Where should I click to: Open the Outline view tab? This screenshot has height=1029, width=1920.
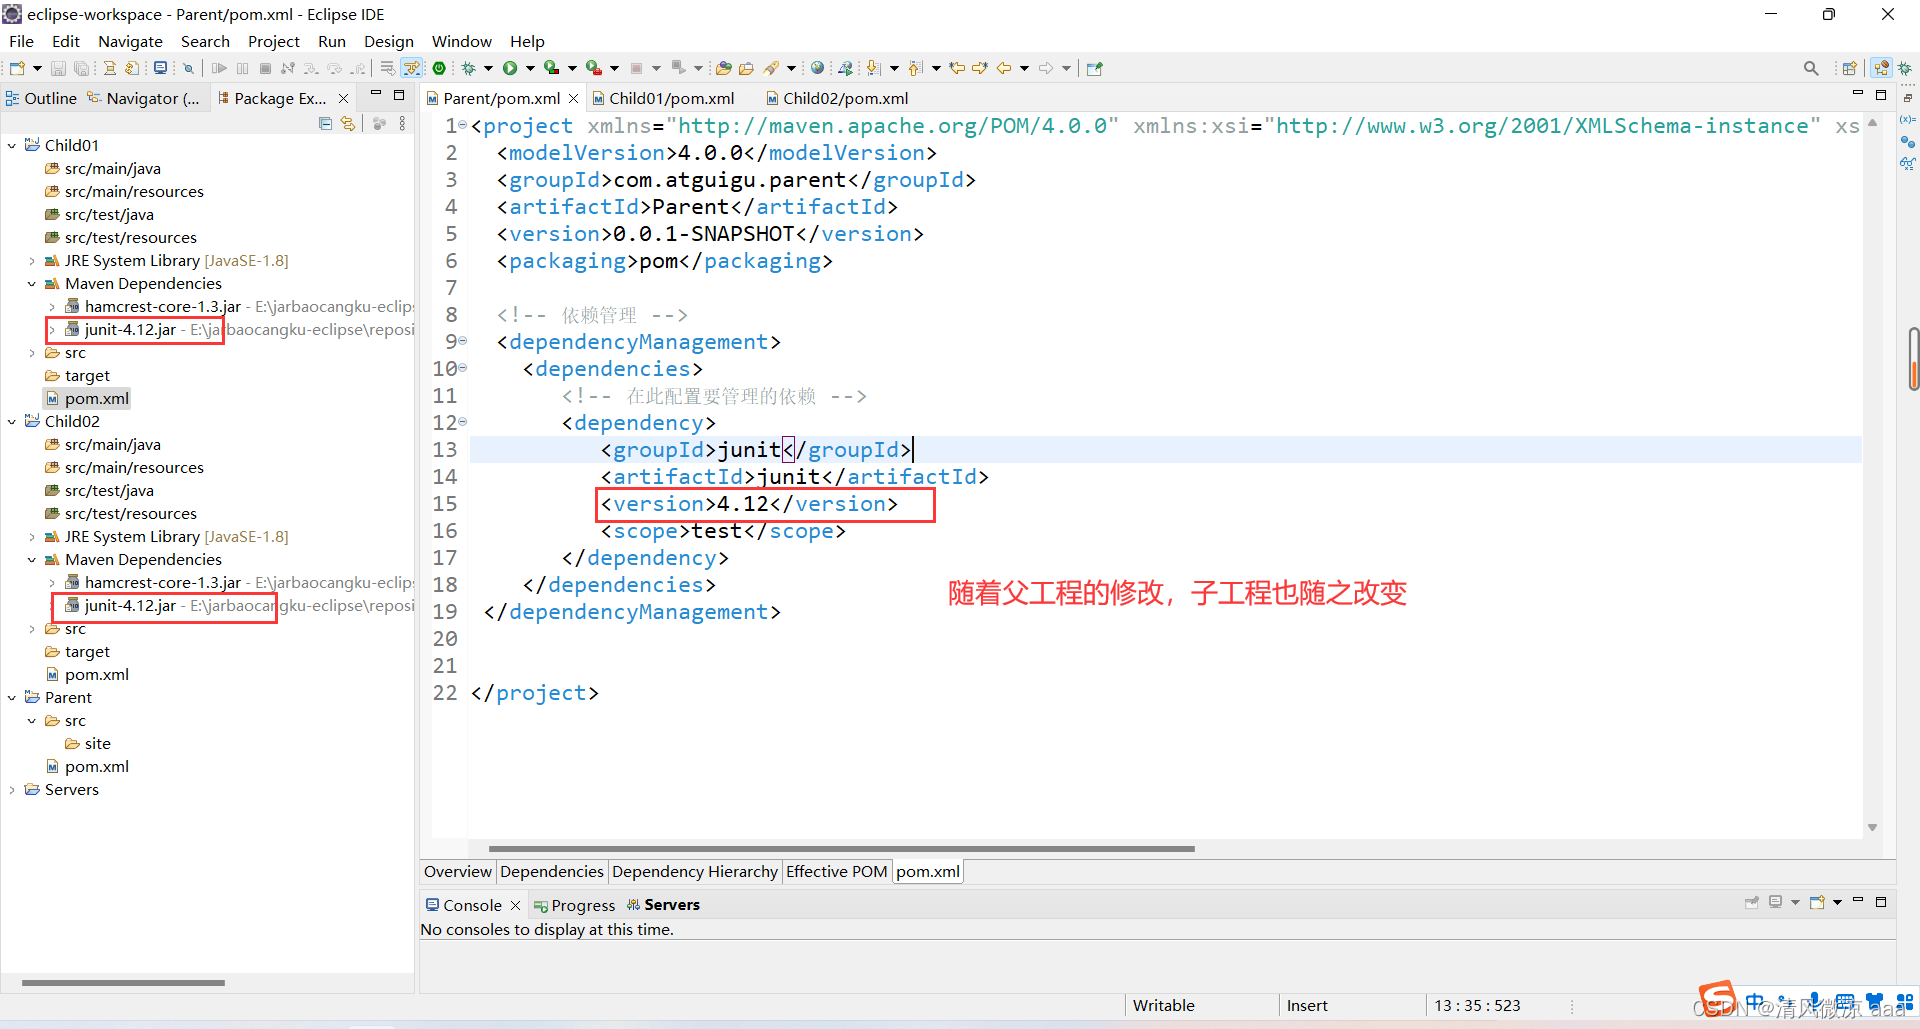[41, 98]
